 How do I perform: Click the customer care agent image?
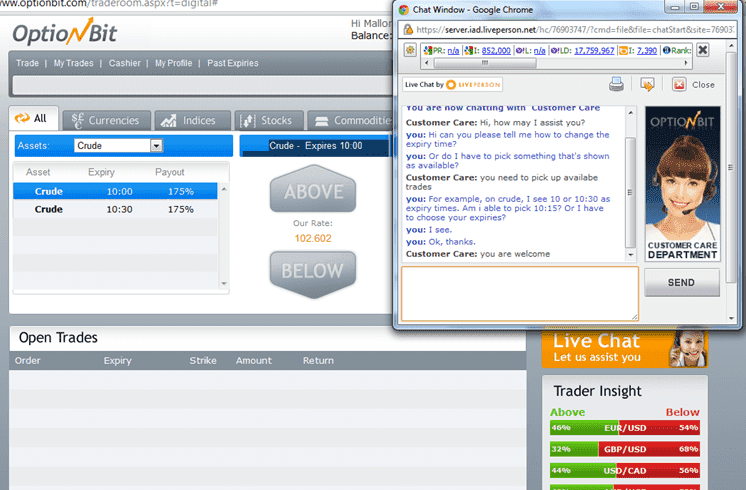(x=683, y=184)
